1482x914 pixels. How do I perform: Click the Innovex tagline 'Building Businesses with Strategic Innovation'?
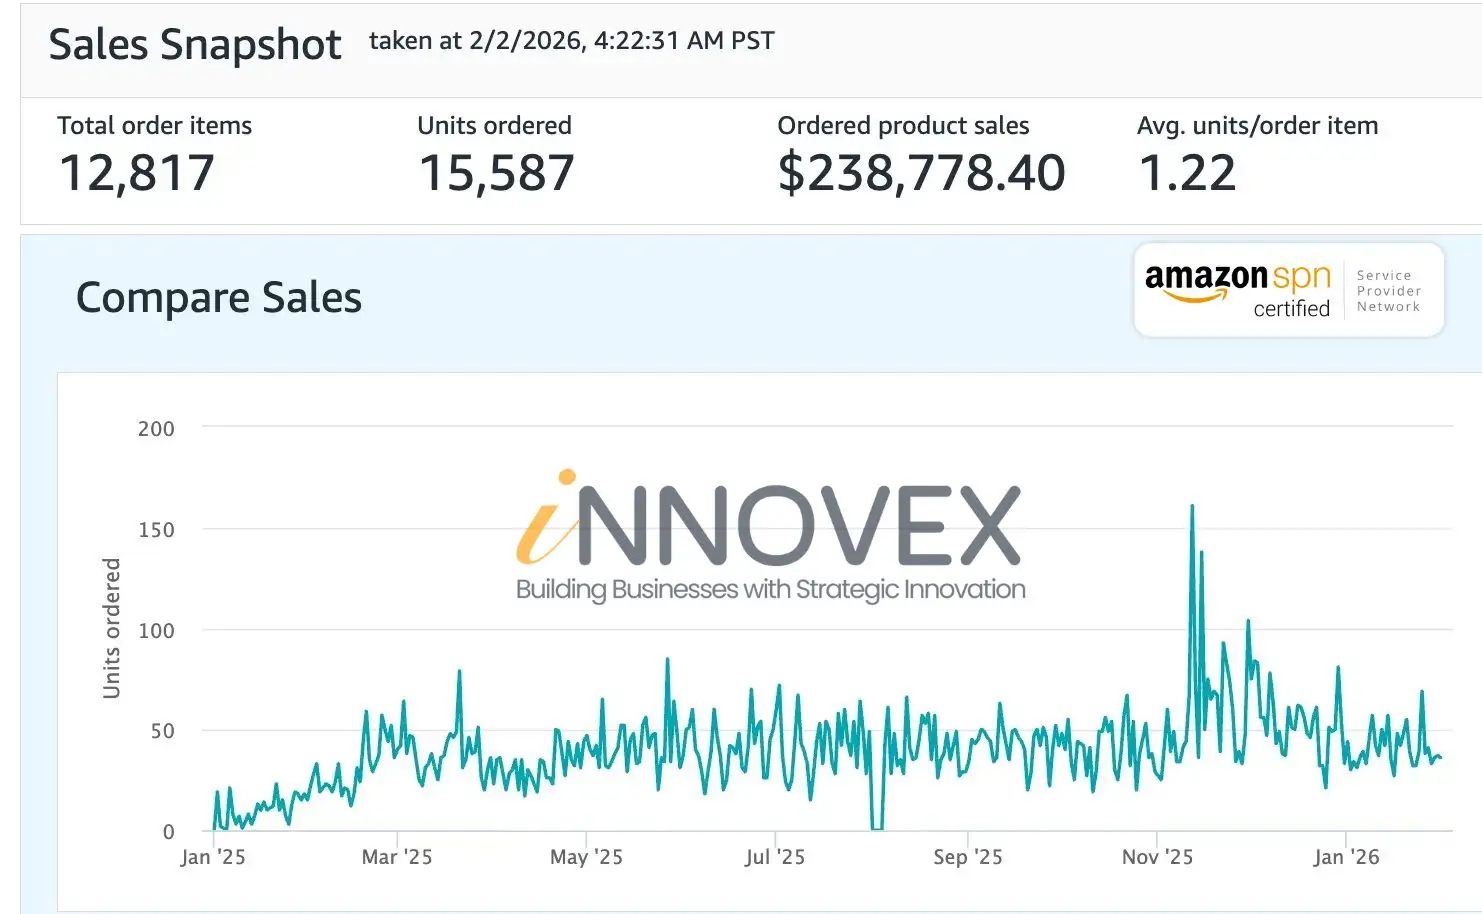pos(770,589)
